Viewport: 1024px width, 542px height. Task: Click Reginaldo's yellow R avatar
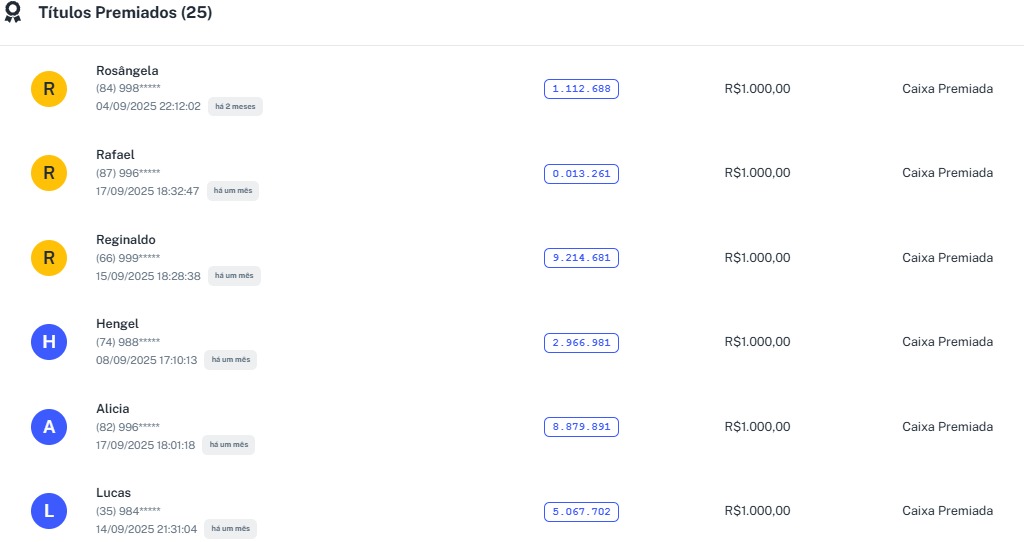pos(48,258)
